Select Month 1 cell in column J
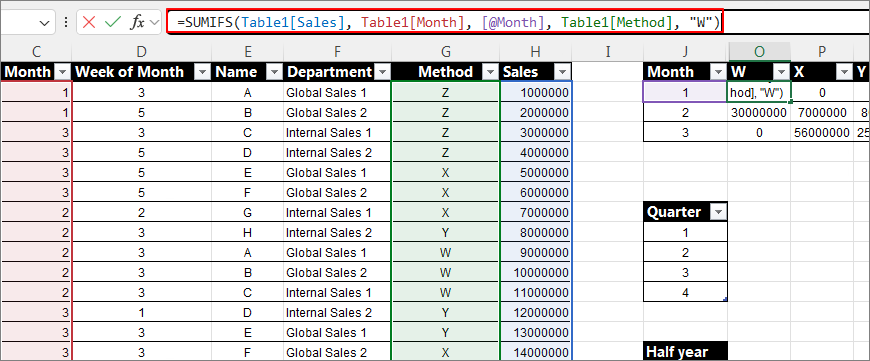The image size is (870, 361). (x=685, y=92)
